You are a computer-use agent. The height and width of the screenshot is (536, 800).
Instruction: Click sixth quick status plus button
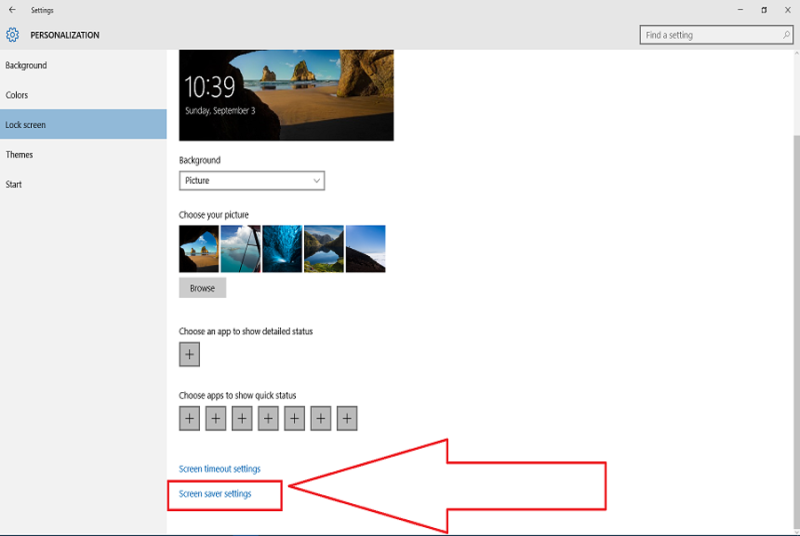pos(321,419)
